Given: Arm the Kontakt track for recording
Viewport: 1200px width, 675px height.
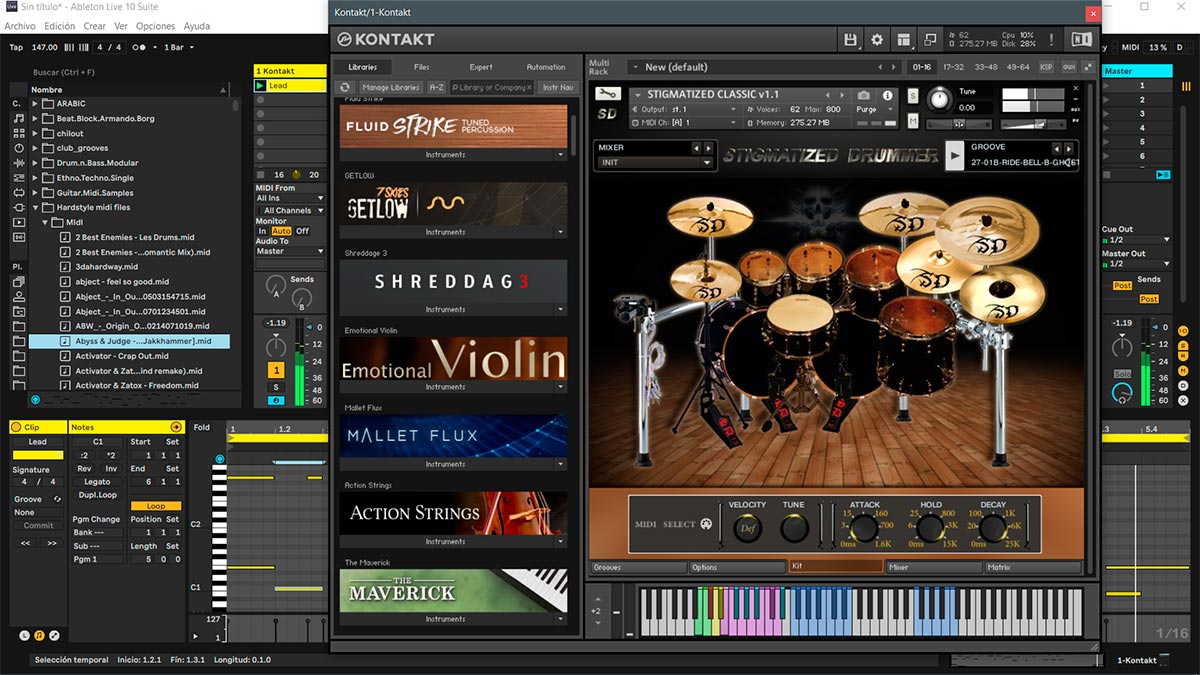Looking at the screenshot, I should [275, 400].
